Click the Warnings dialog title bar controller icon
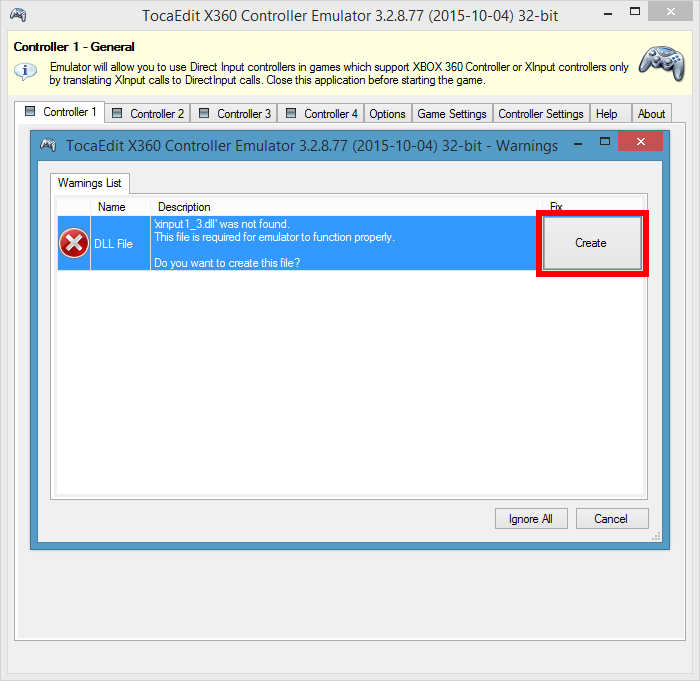The height and width of the screenshot is (681, 700). (x=48, y=145)
